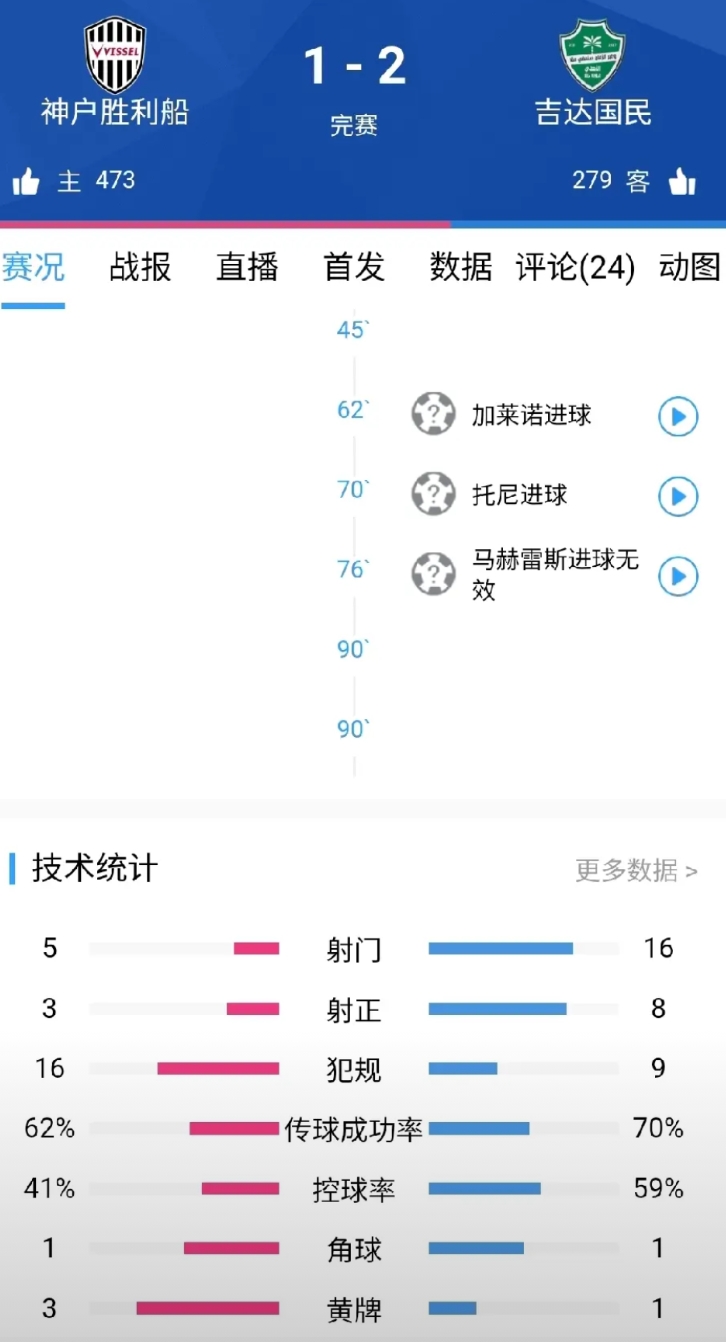The image size is (726, 1342).
Task: Play the video replay for 加莱诺进球
Action: click(x=677, y=415)
